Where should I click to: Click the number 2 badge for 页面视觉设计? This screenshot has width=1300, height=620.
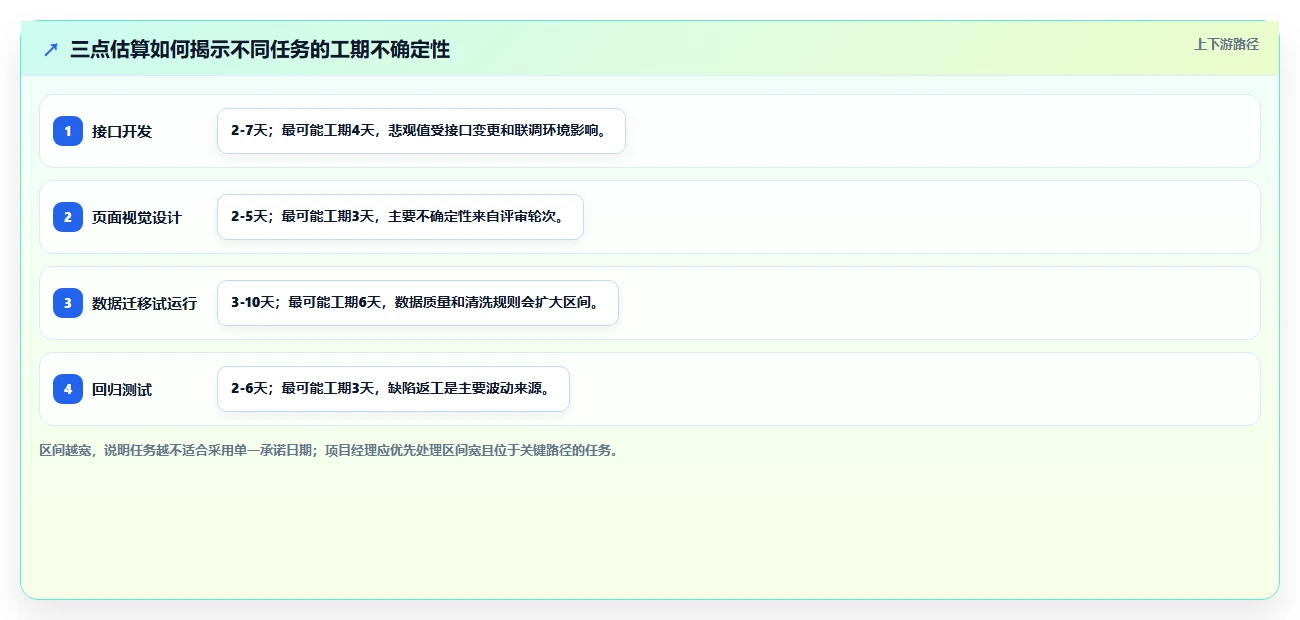68,217
